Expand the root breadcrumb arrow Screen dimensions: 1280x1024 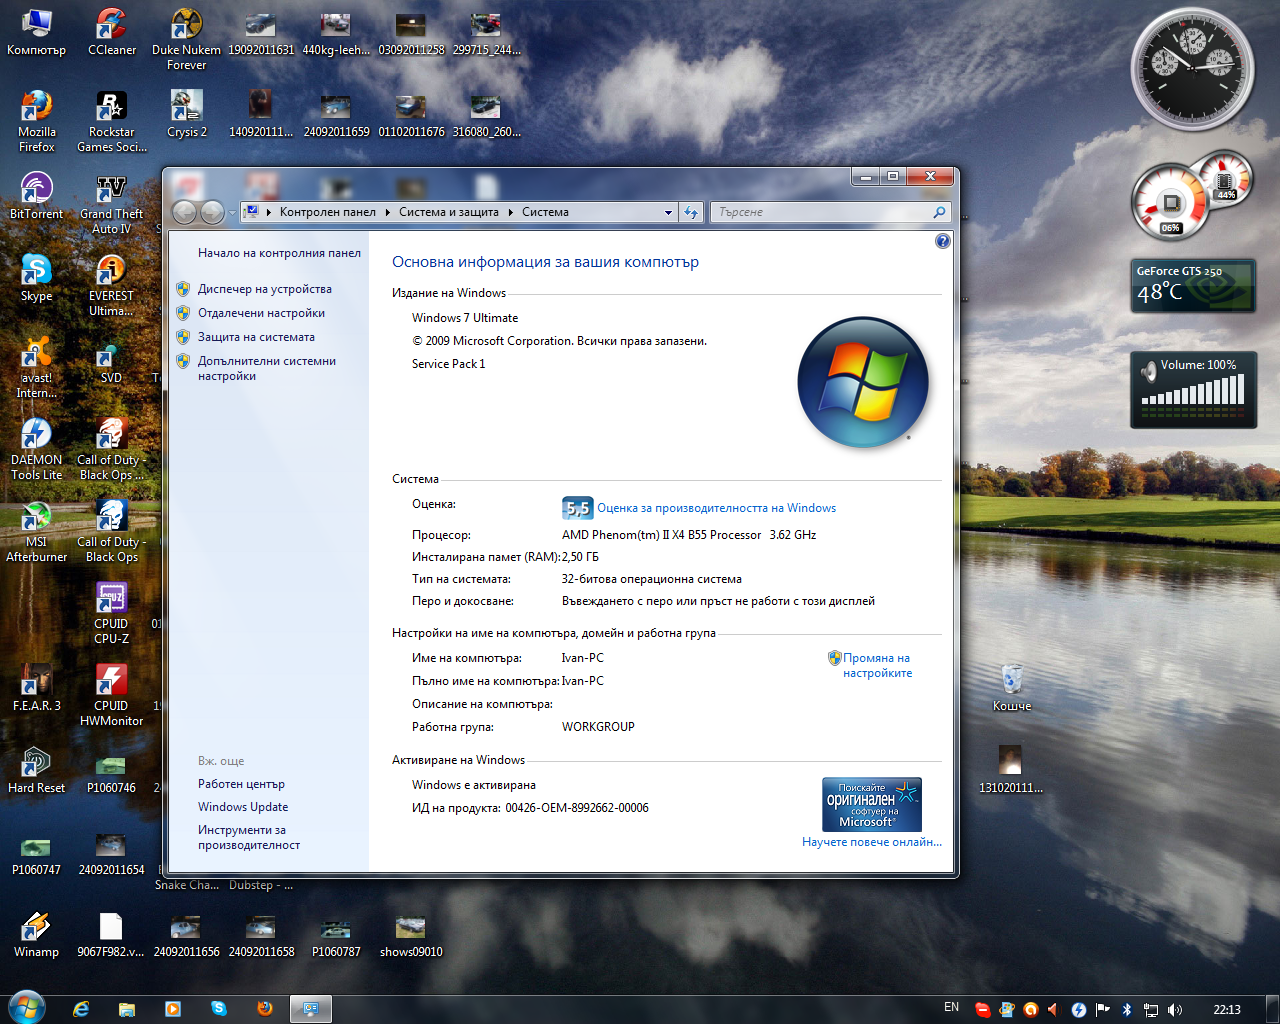269,212
